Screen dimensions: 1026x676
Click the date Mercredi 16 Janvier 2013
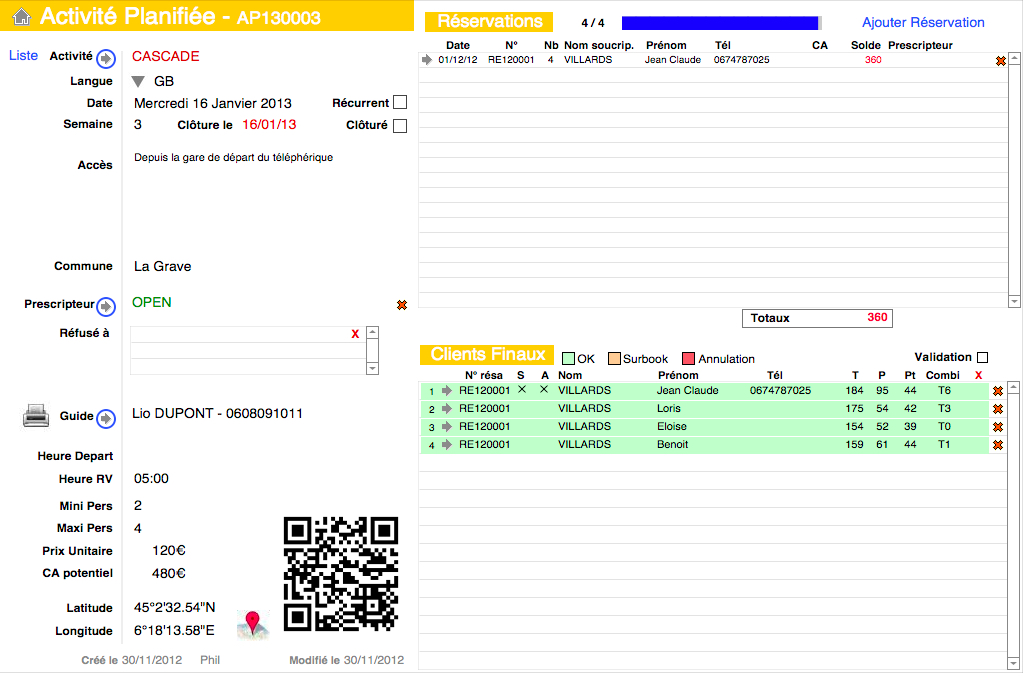click(x=213, y=103)
